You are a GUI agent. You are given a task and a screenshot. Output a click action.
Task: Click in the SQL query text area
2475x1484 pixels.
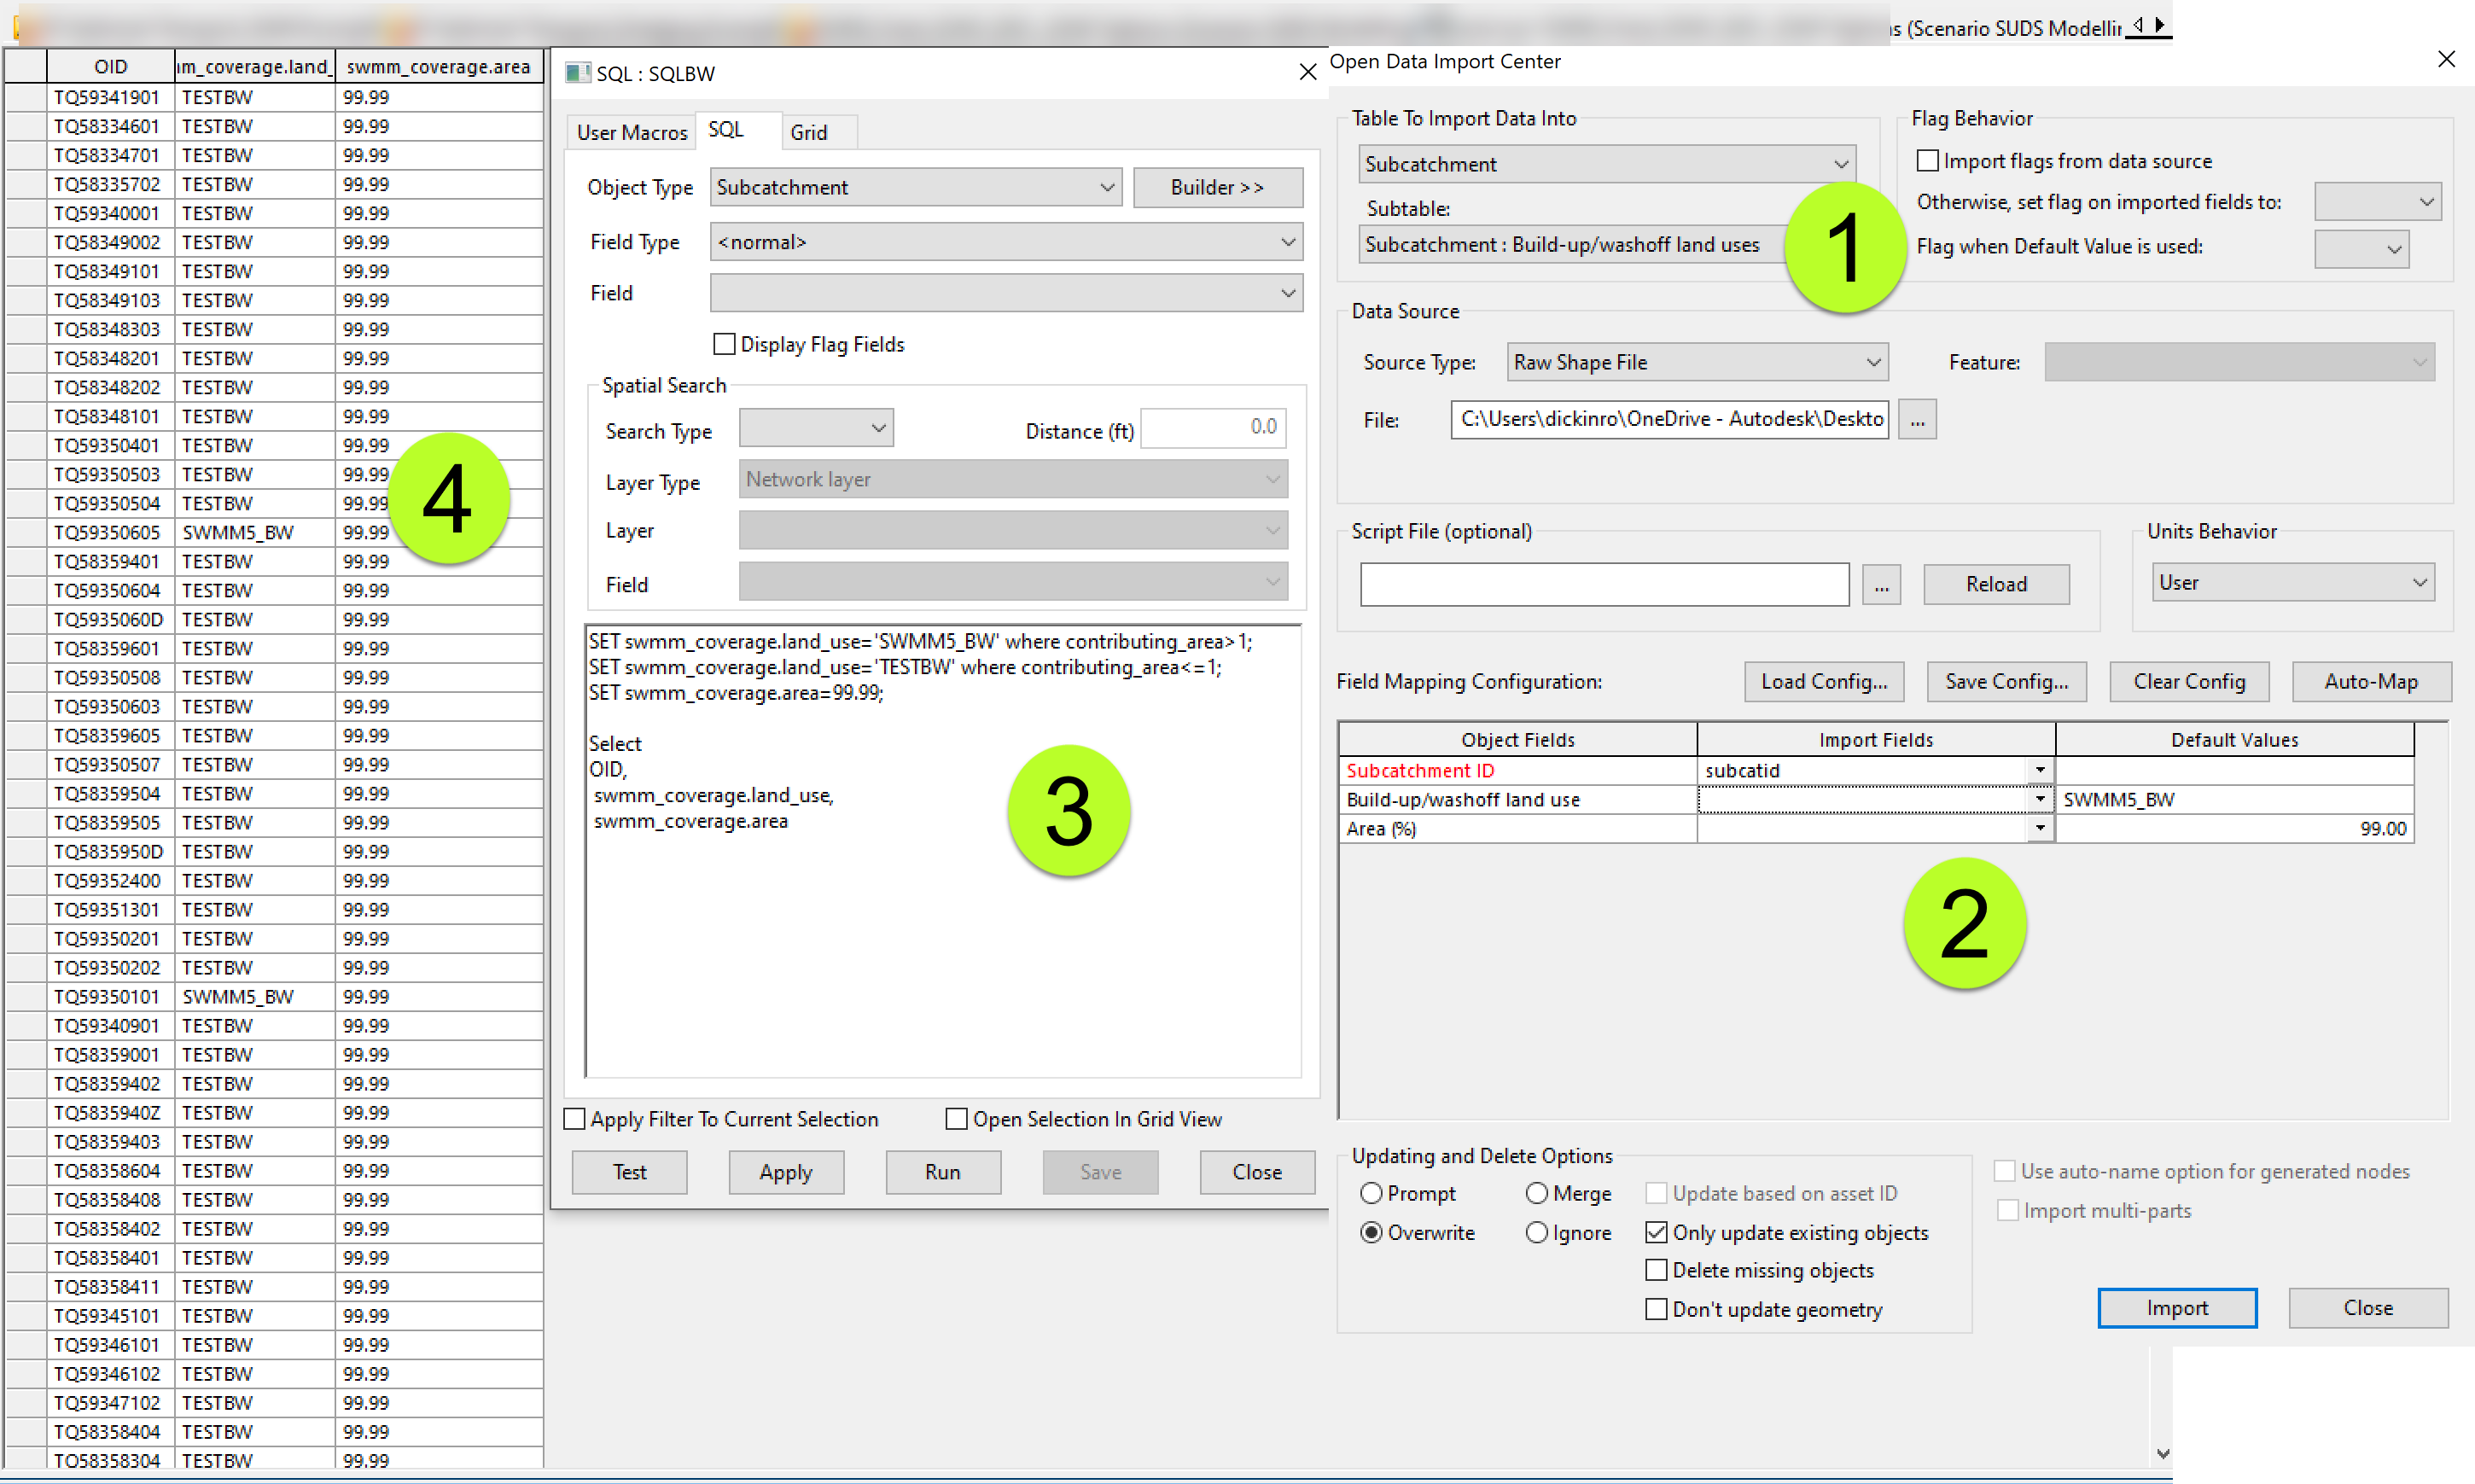pos(942,950)
